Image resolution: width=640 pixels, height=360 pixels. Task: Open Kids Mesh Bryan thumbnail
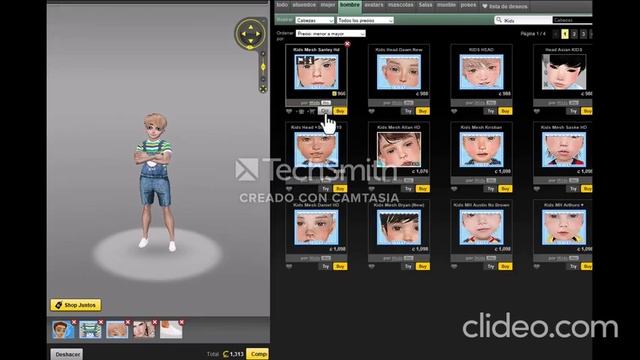coord(399,227)
